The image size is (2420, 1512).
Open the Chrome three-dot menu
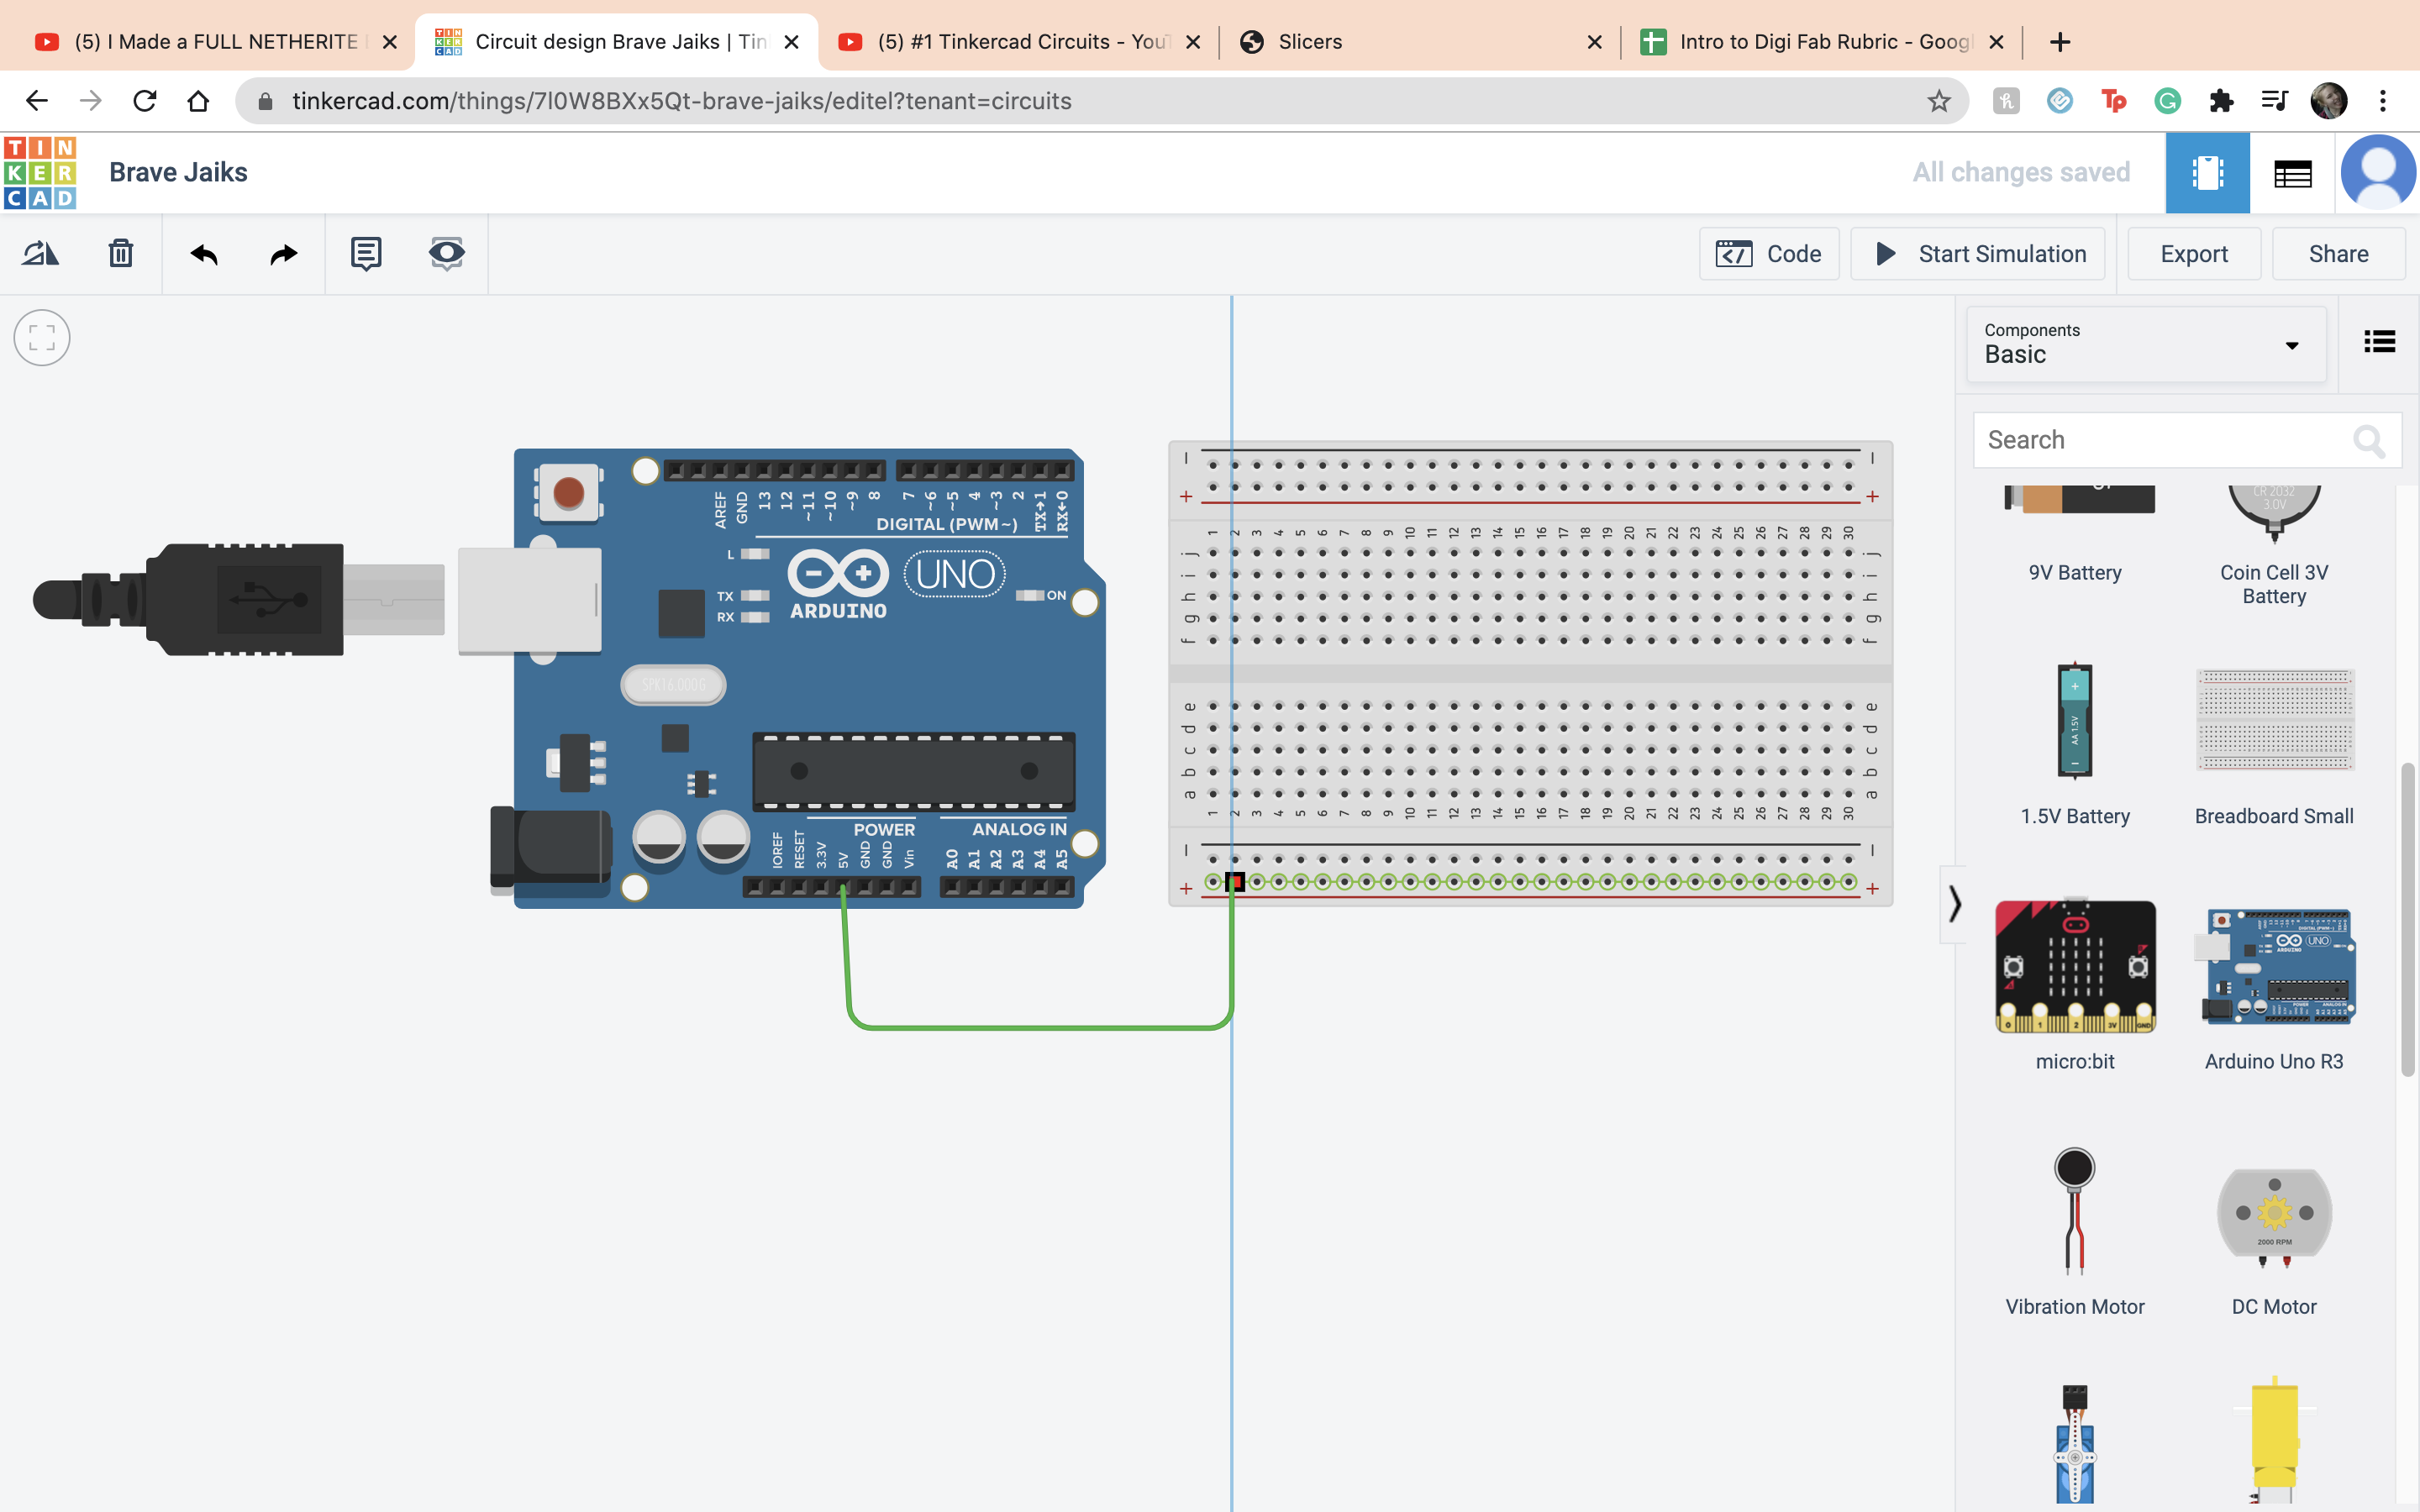click(x=2383, y=101)
